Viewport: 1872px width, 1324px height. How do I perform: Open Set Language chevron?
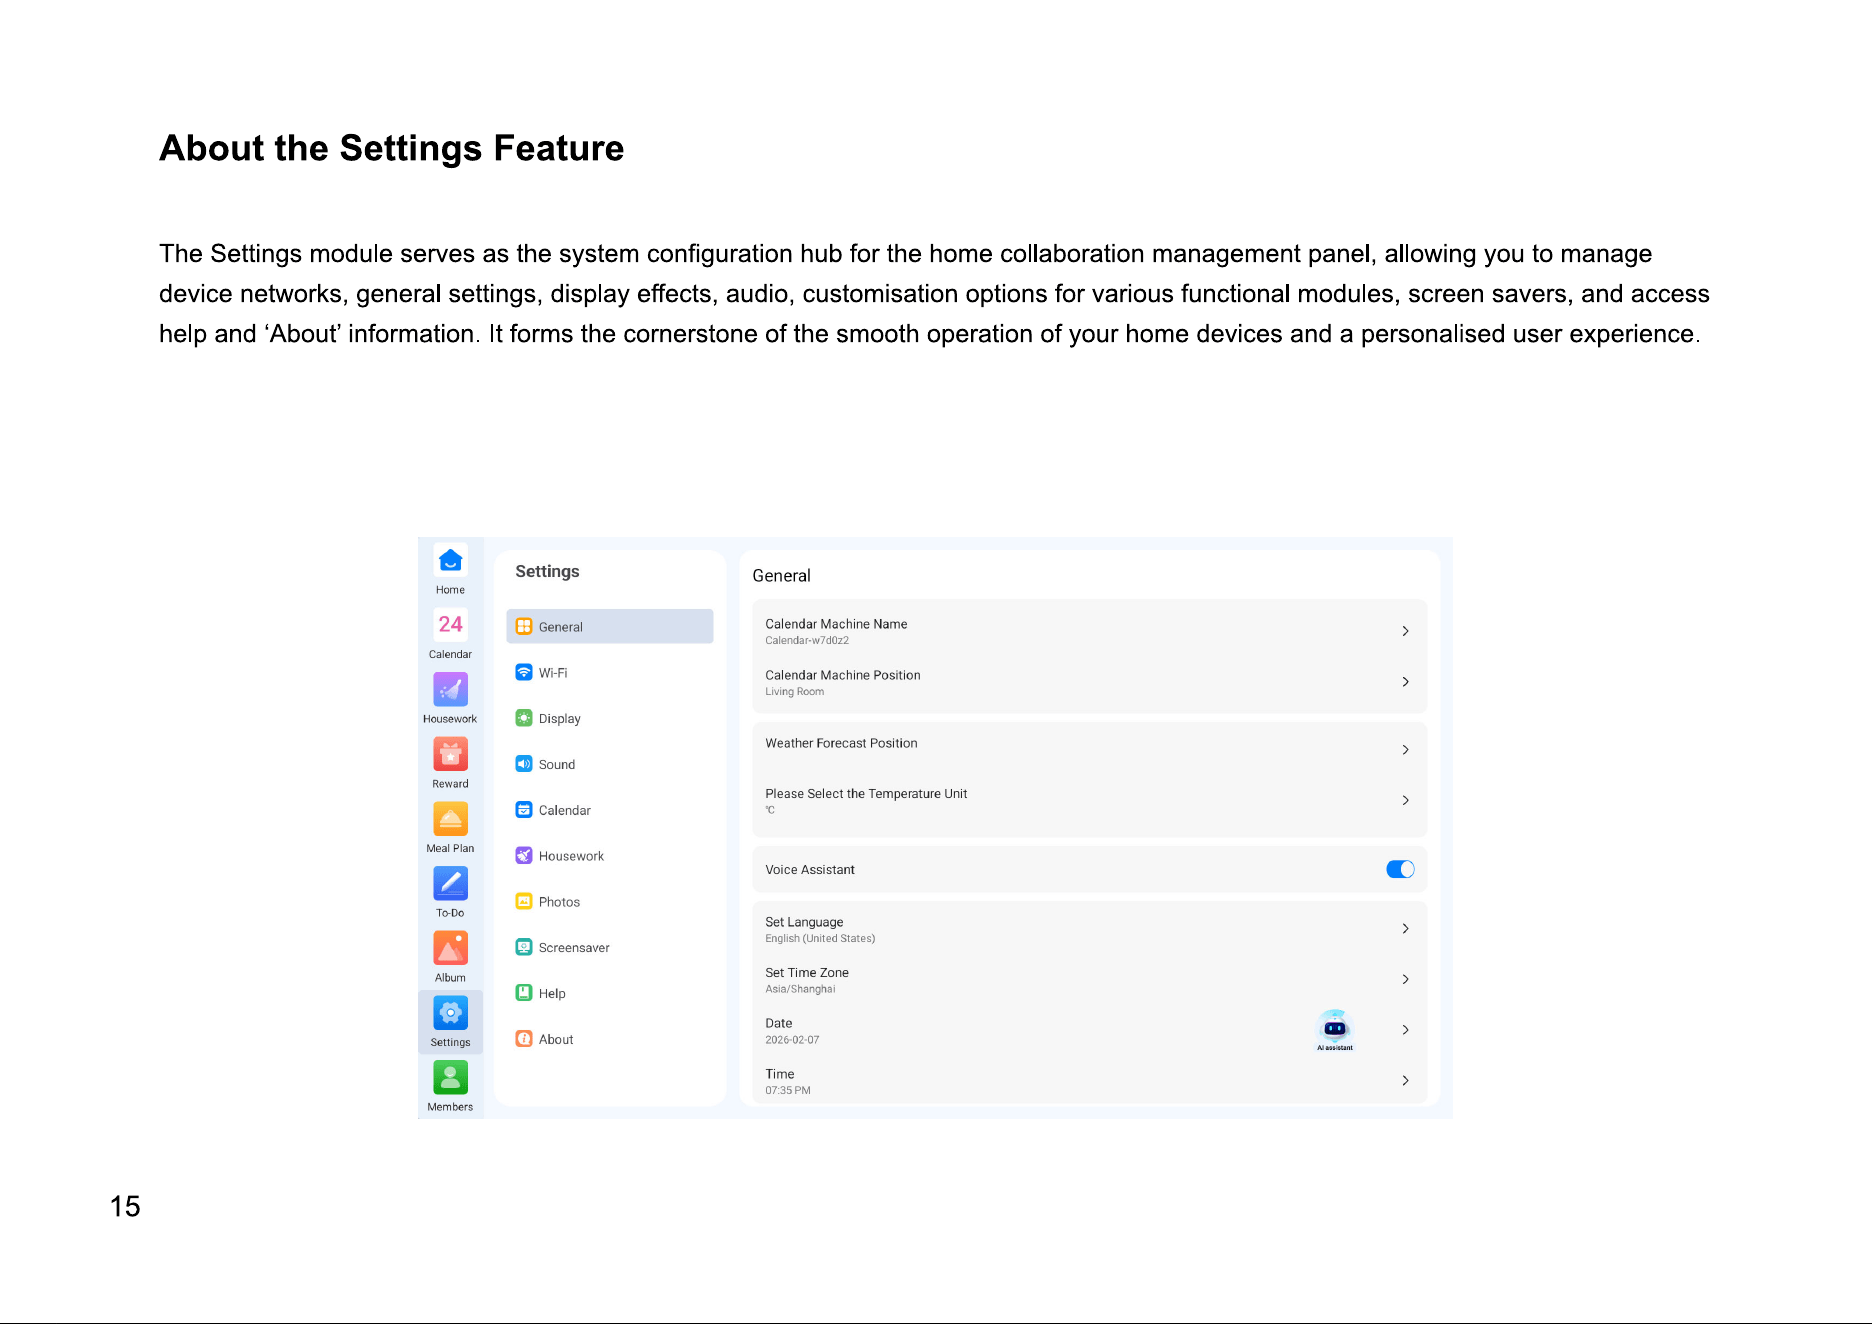[x=1405, y=929]
